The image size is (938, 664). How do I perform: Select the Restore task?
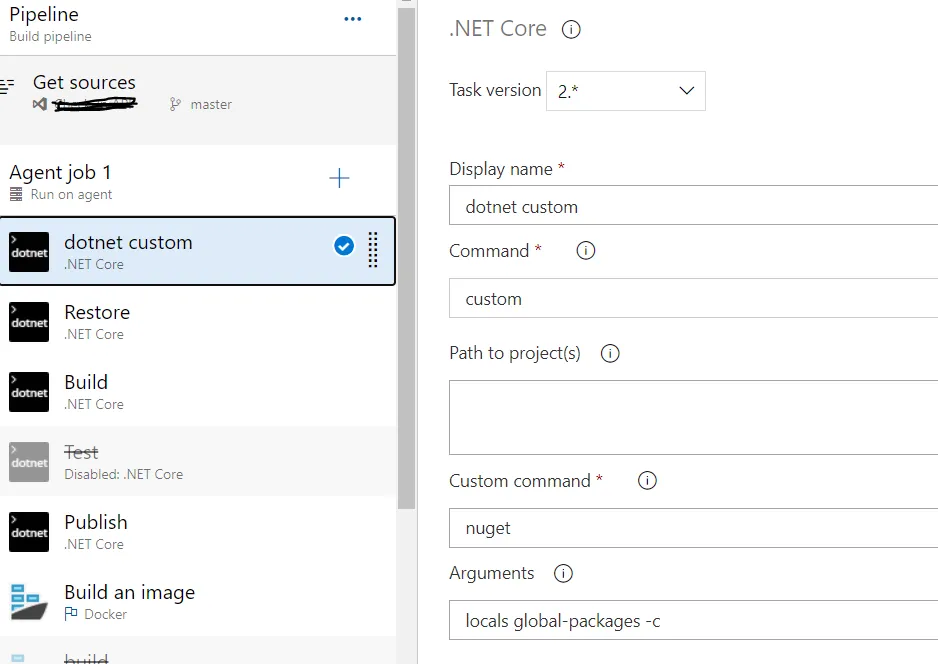(x=97, y=322)
